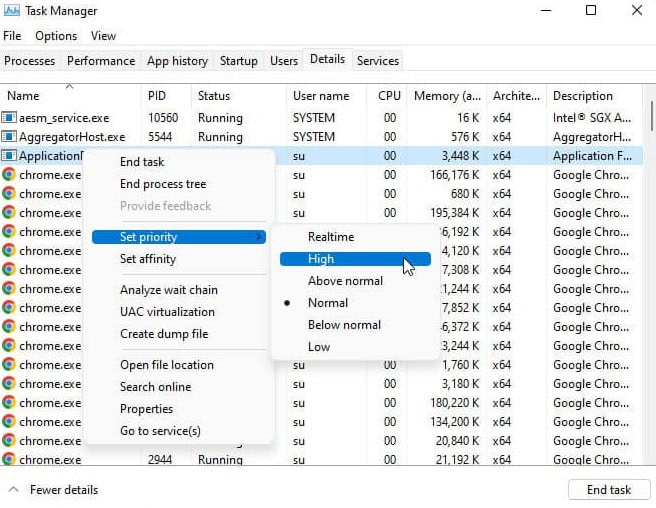Open the File menu
The width and height of the screenshot is (656, 508).
point(12,36)
